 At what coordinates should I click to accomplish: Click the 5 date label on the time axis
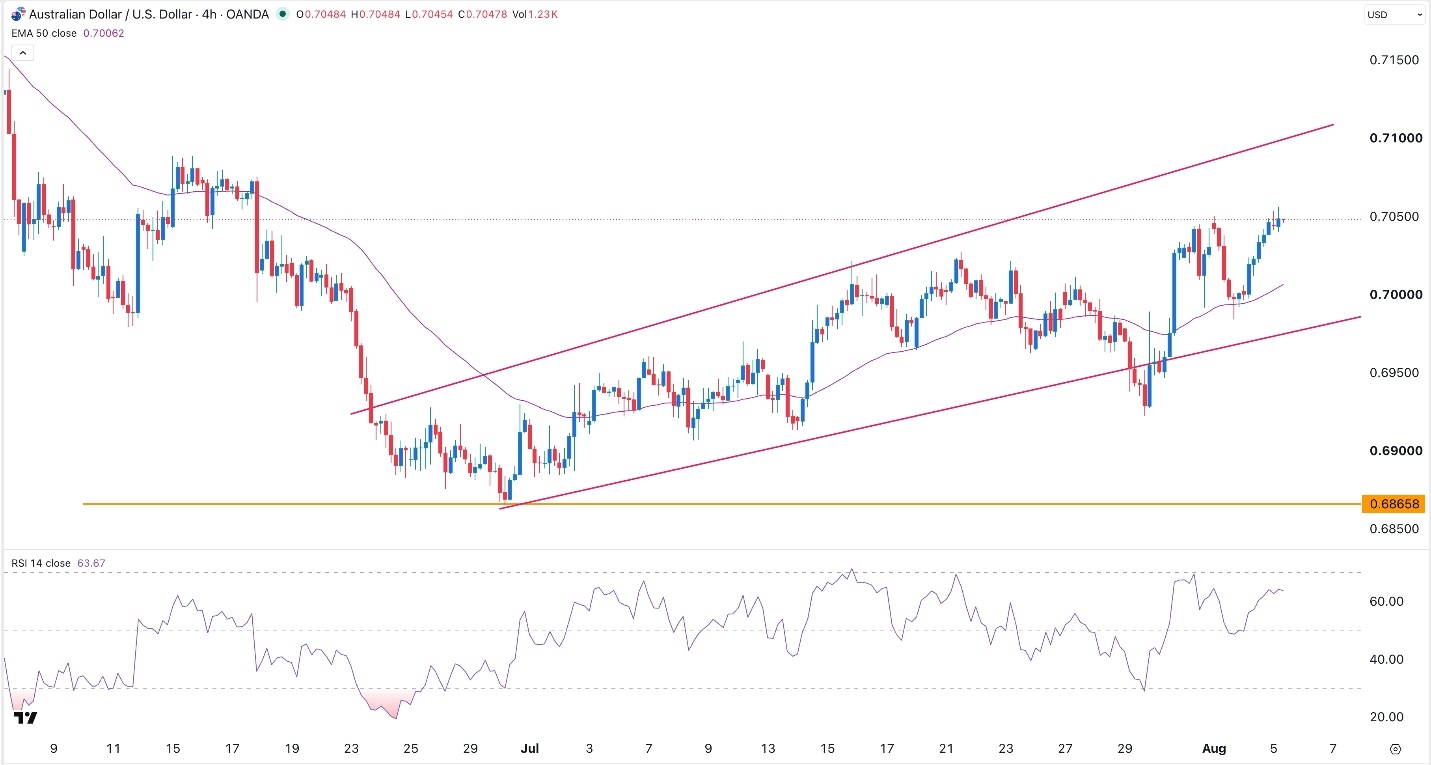(x=1273, y=748)
